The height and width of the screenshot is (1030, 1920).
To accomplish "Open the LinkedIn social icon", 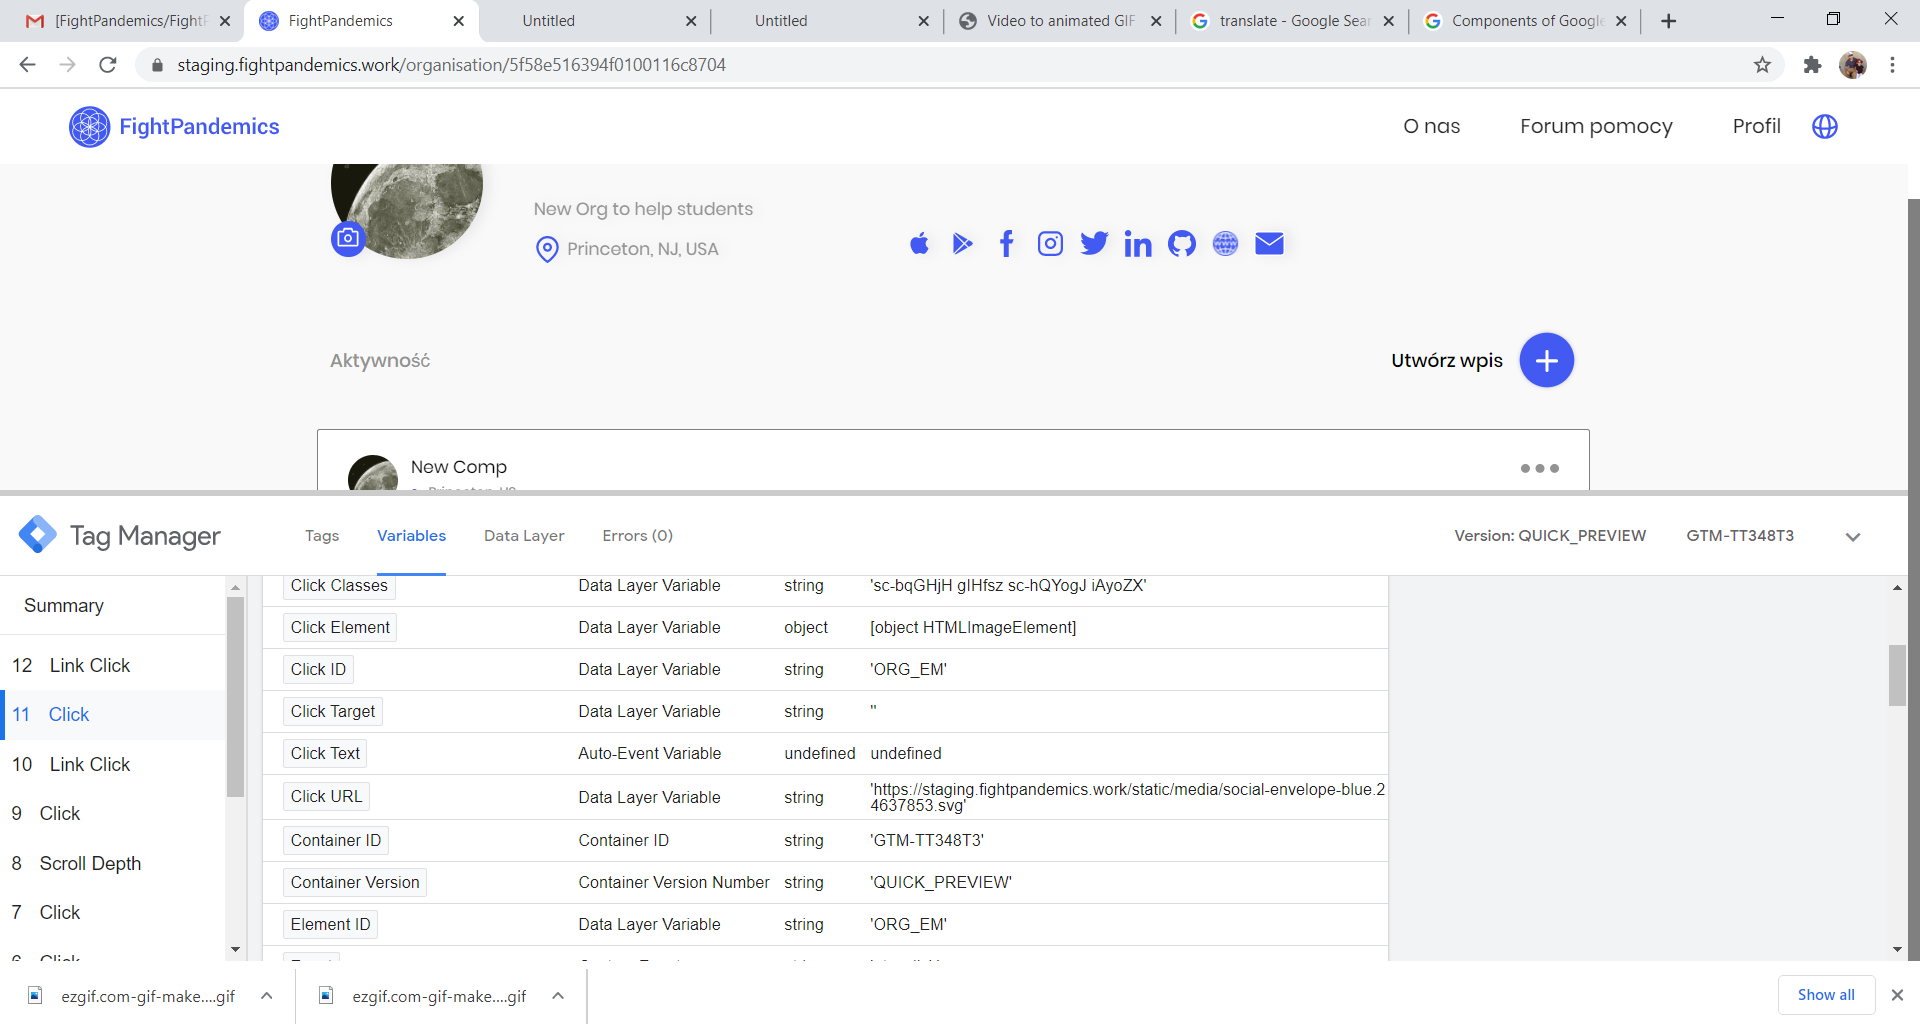I will 1138,244.
